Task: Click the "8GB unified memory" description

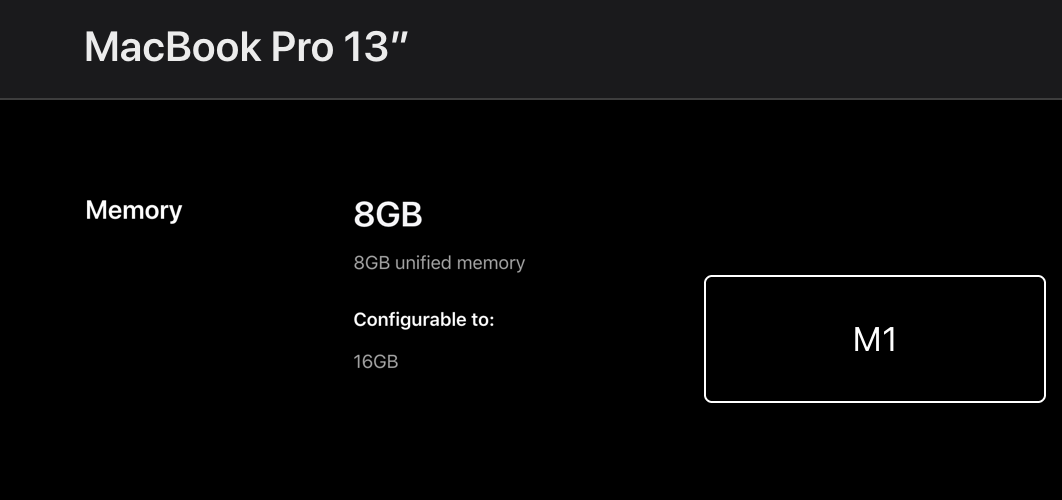Action: point(439,263)
